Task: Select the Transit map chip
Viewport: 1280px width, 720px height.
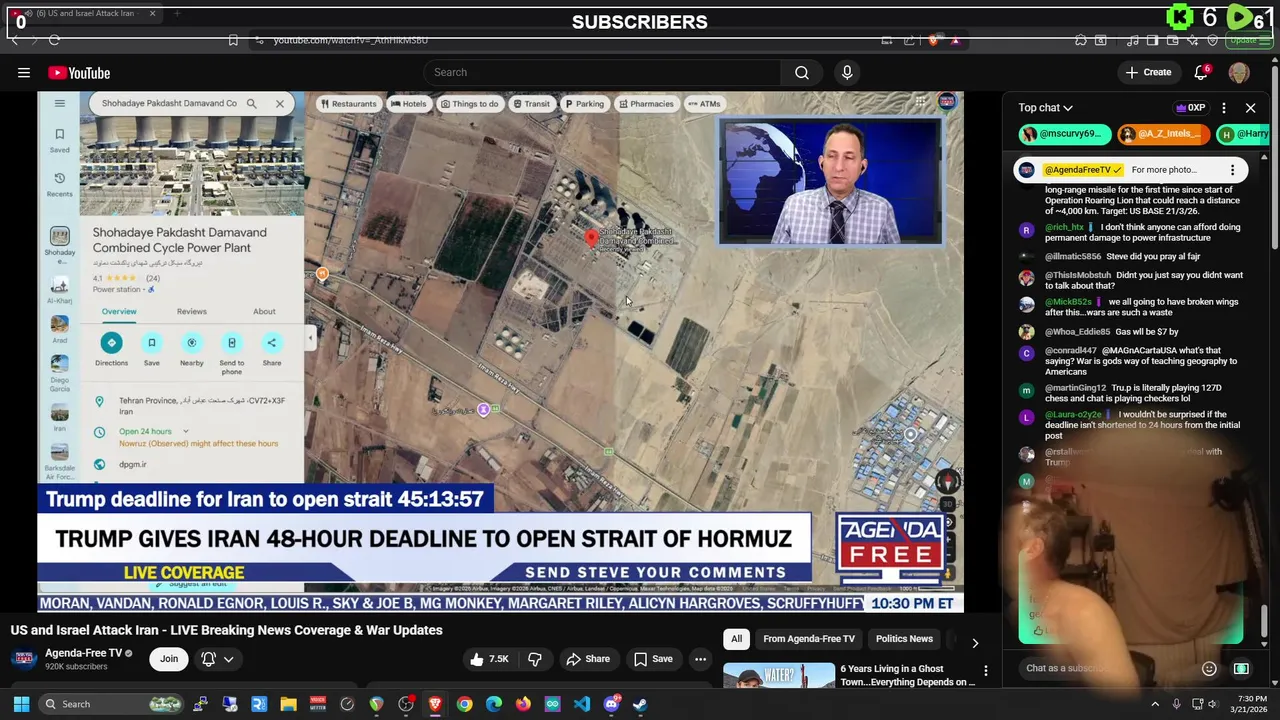Action: (x=531, y=104)
